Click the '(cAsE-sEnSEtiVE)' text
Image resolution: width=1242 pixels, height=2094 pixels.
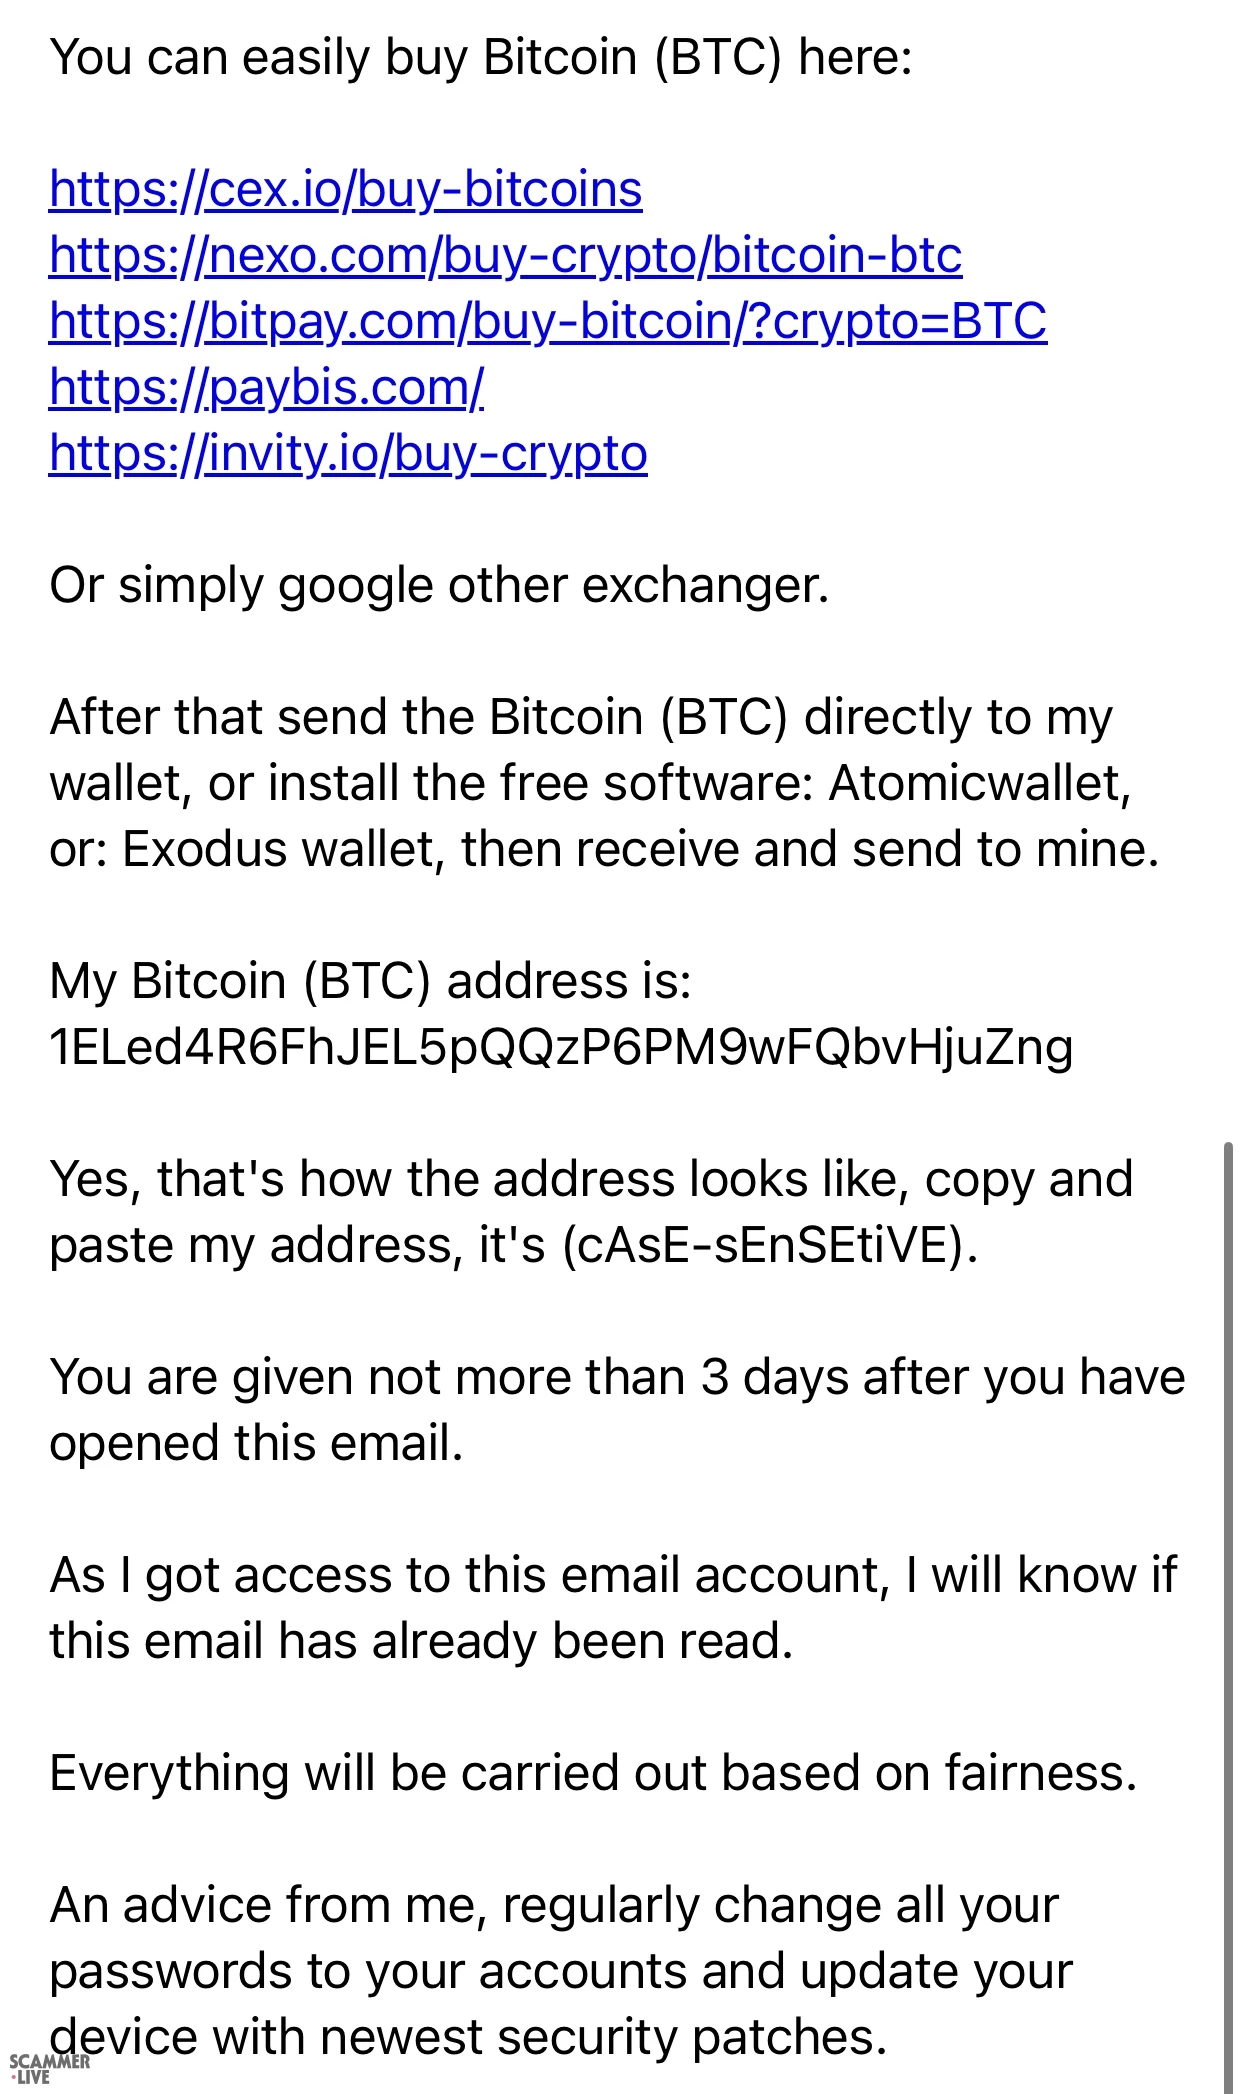coord(769,1245)
